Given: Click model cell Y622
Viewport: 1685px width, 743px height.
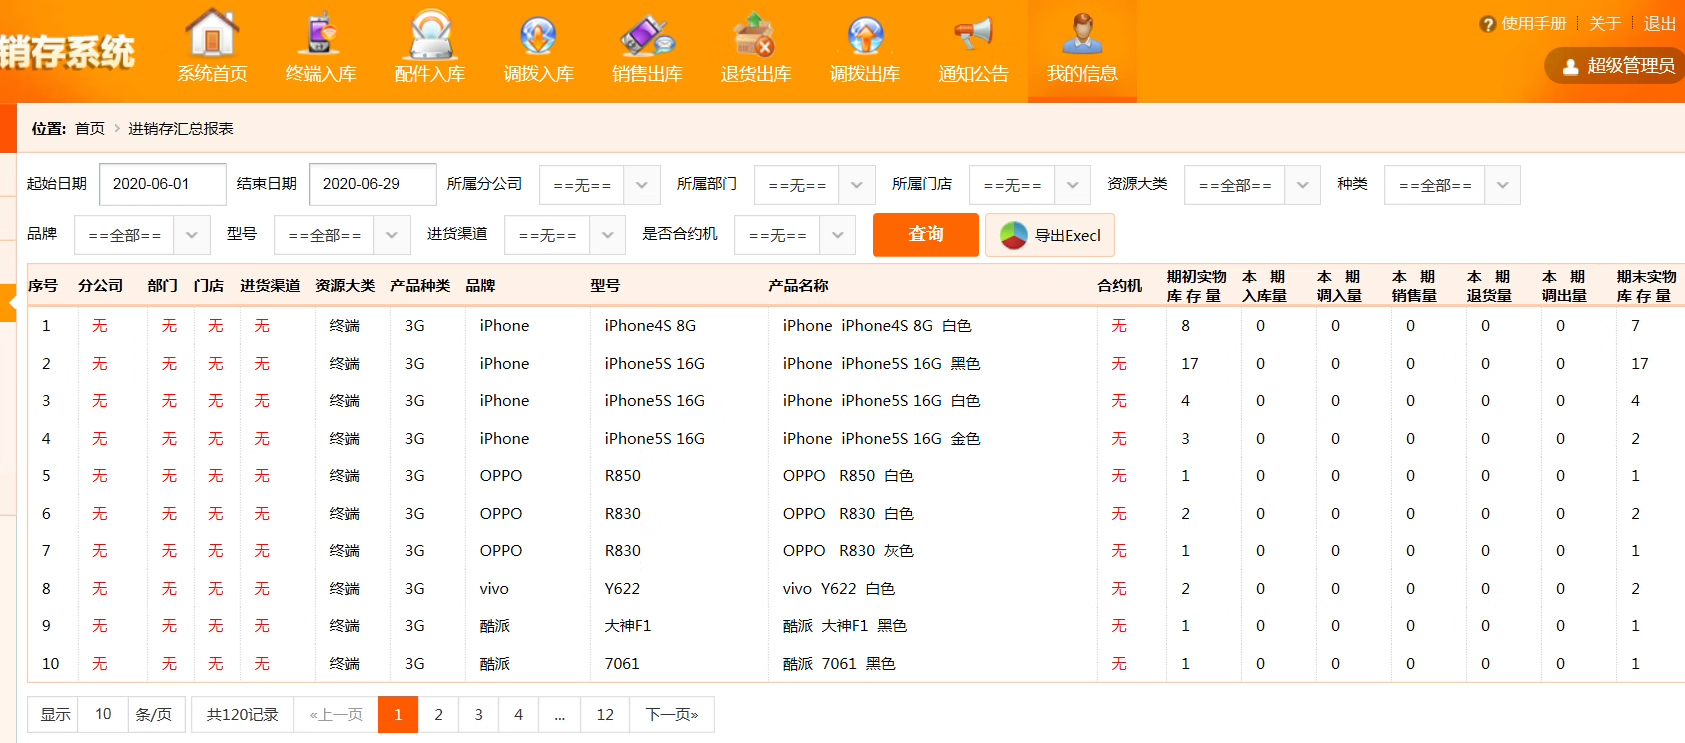Looking at the screenshot, I should (622, 589).
